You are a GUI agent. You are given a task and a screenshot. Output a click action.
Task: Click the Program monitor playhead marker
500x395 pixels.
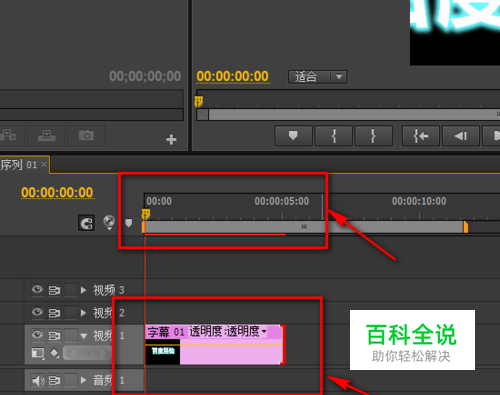coord(199,101)
